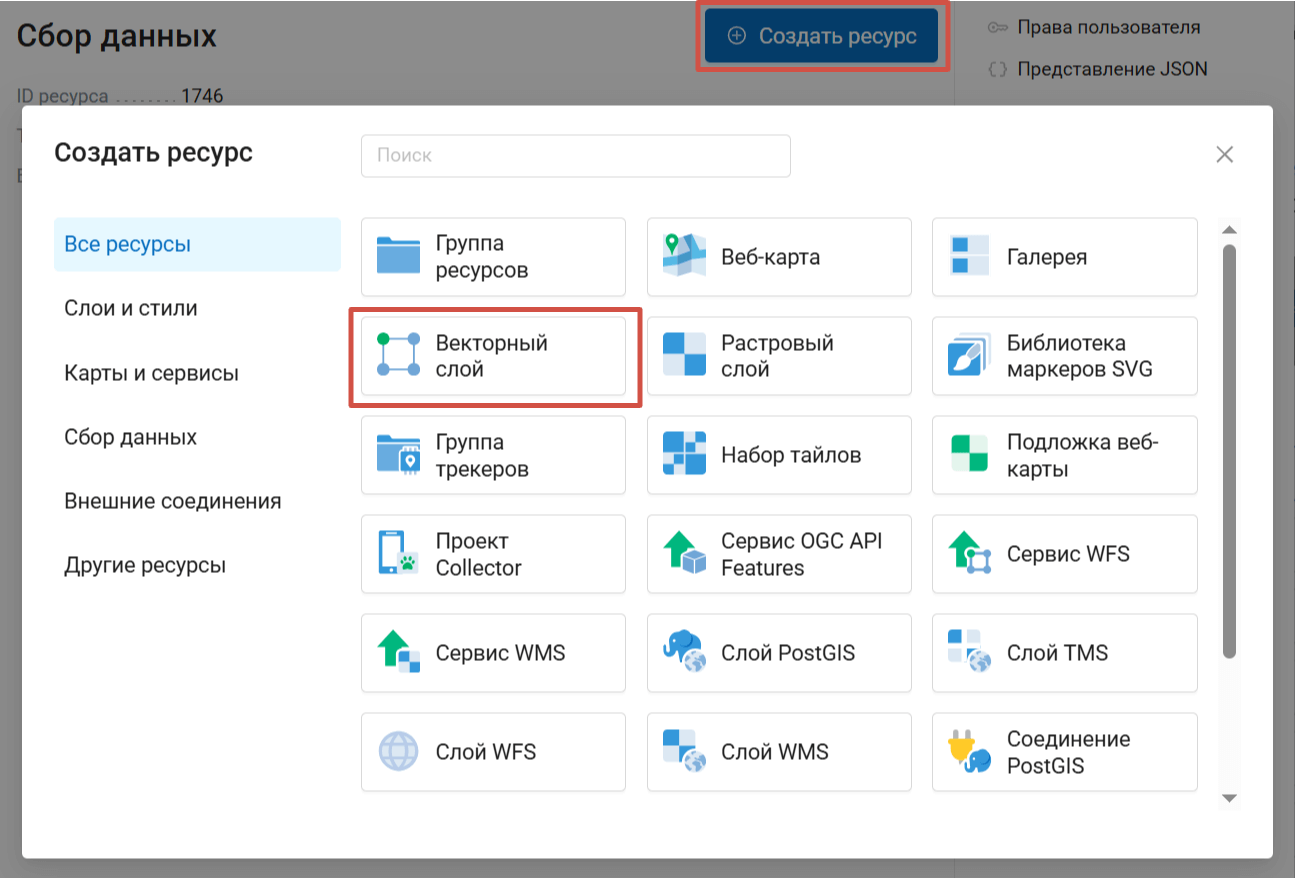Click the scrollbar down arrow
The height and width of the screenshot is (878, 1295).
(x=1230, y=798)
